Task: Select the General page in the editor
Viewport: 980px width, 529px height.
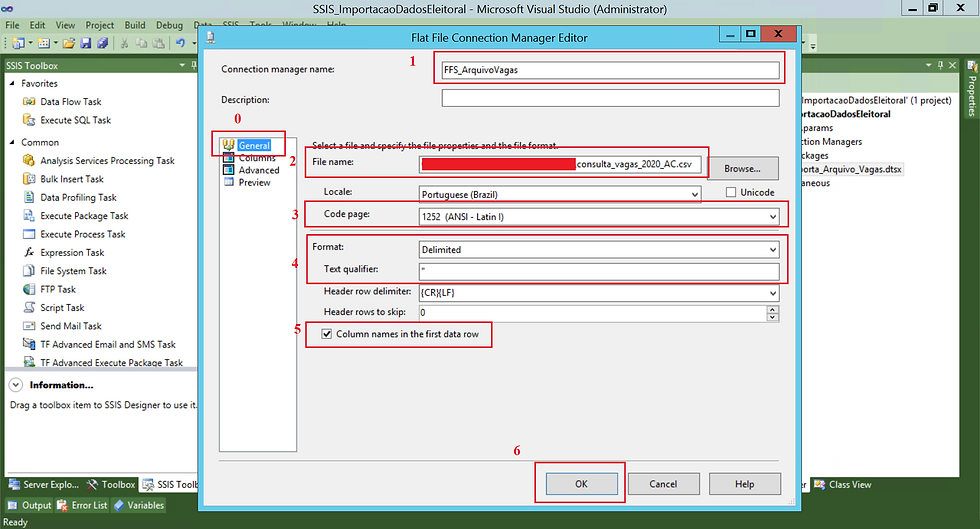Action: (254, 145)
